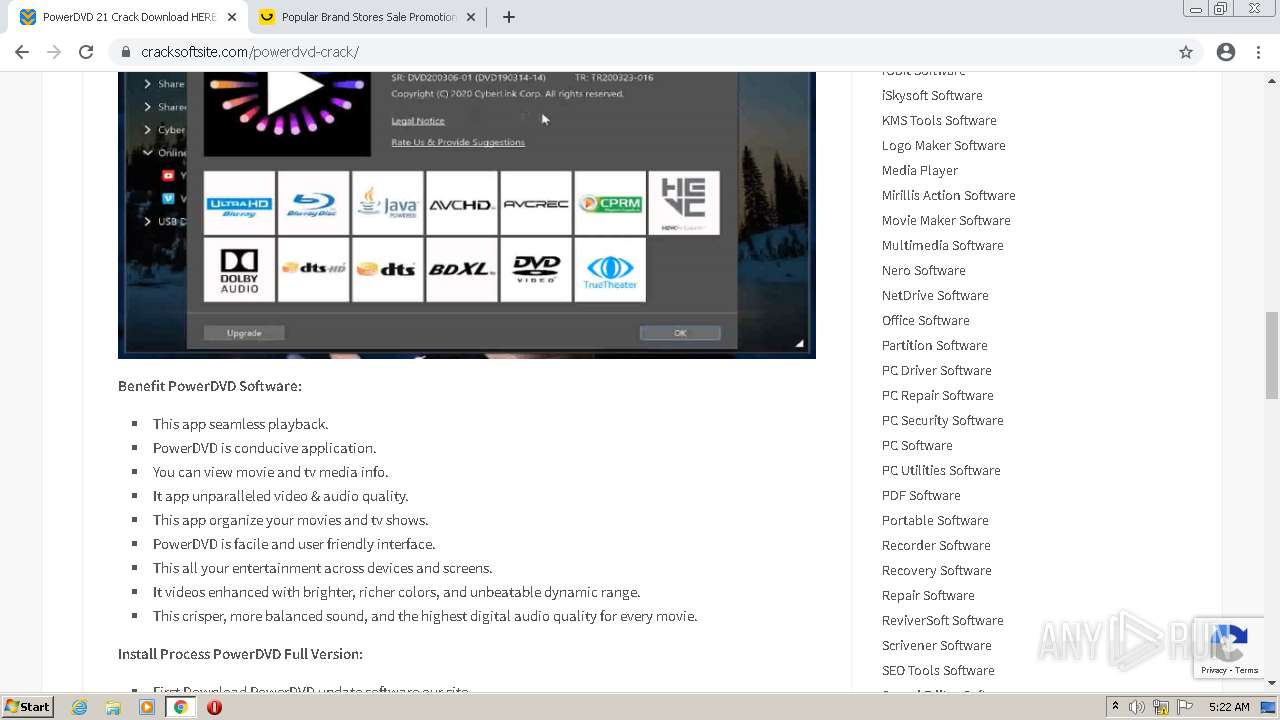Screen dimensions: 1280x720
Task: Go to the Recovery Software category
Action: (x=937, y=570)
